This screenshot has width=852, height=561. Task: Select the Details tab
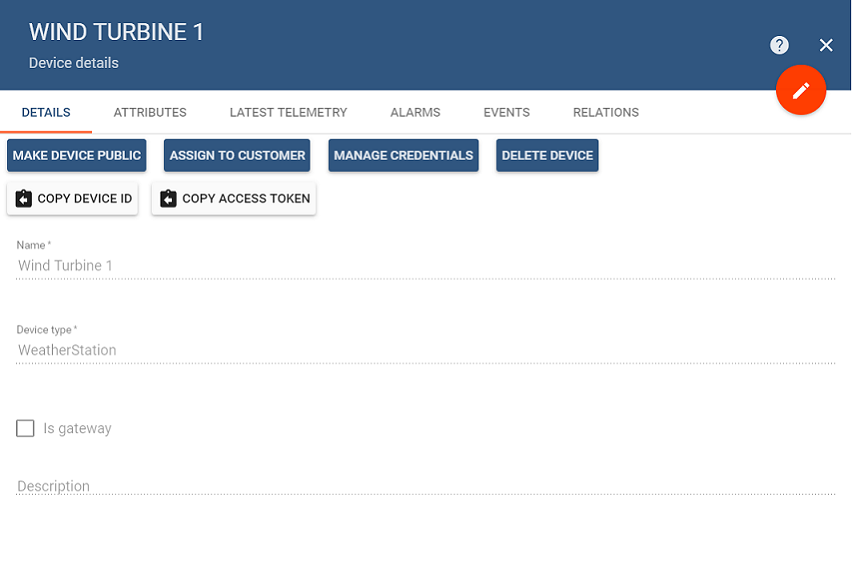(x=46, y=113)
